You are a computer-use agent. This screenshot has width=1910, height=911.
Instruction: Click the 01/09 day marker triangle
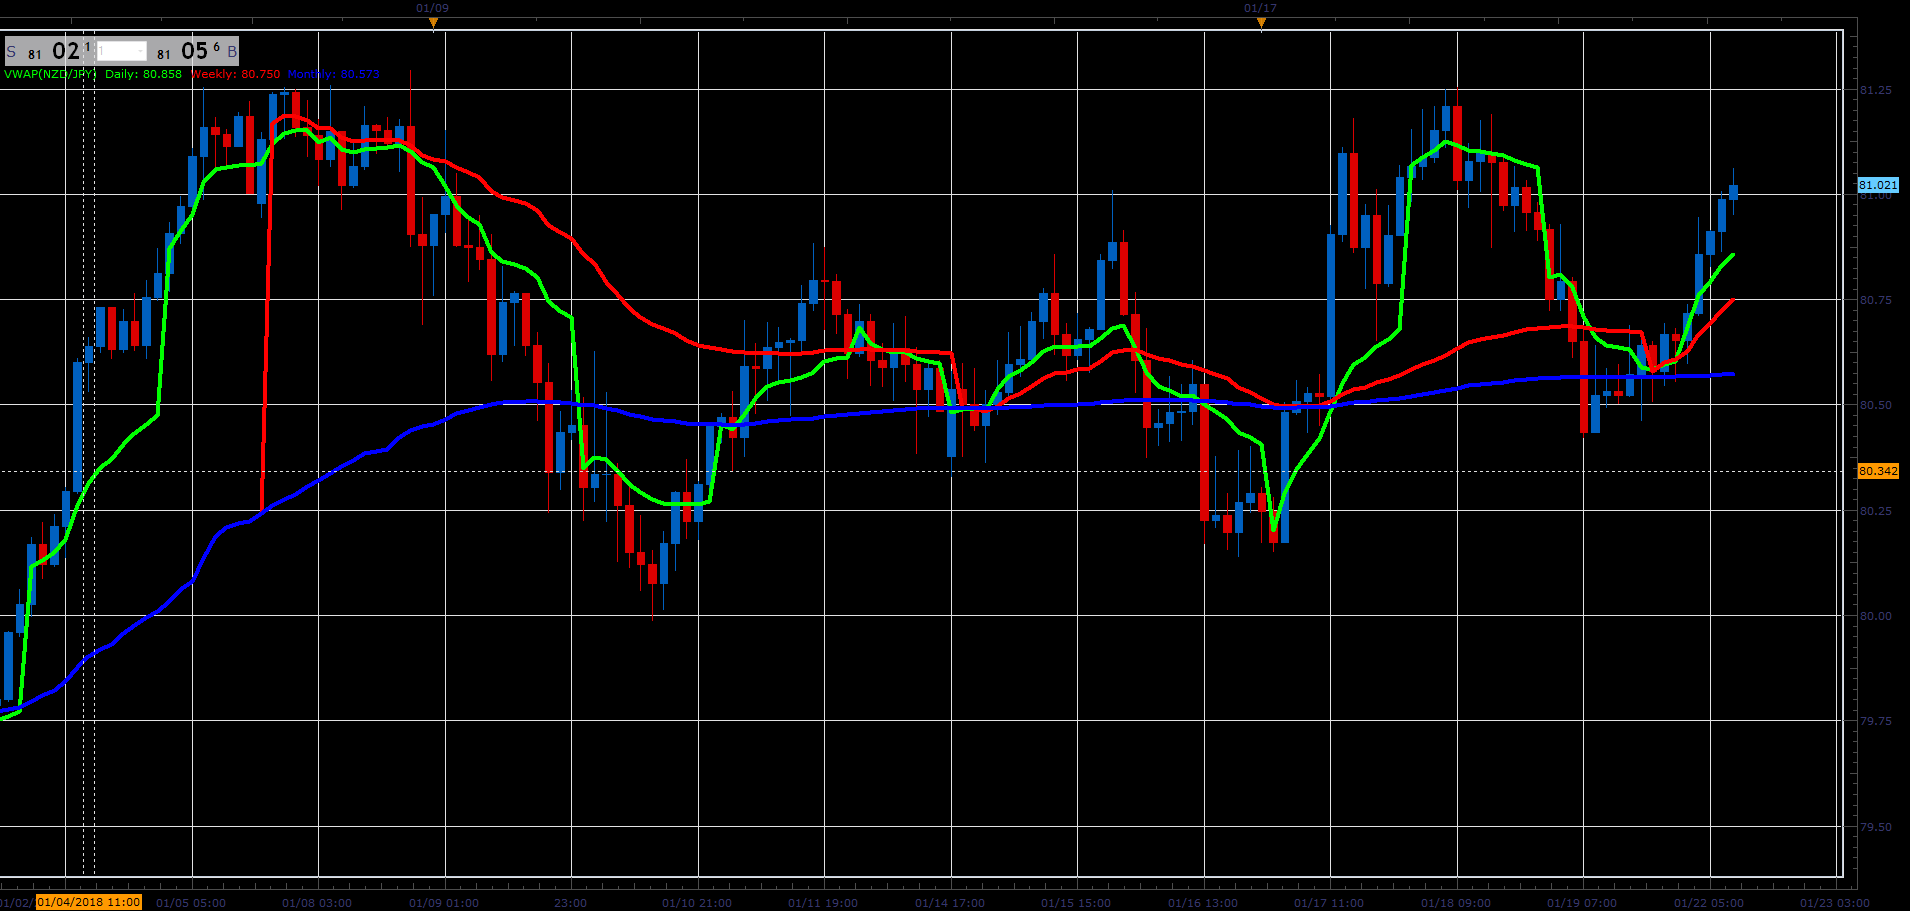click(x=433, y=22)
